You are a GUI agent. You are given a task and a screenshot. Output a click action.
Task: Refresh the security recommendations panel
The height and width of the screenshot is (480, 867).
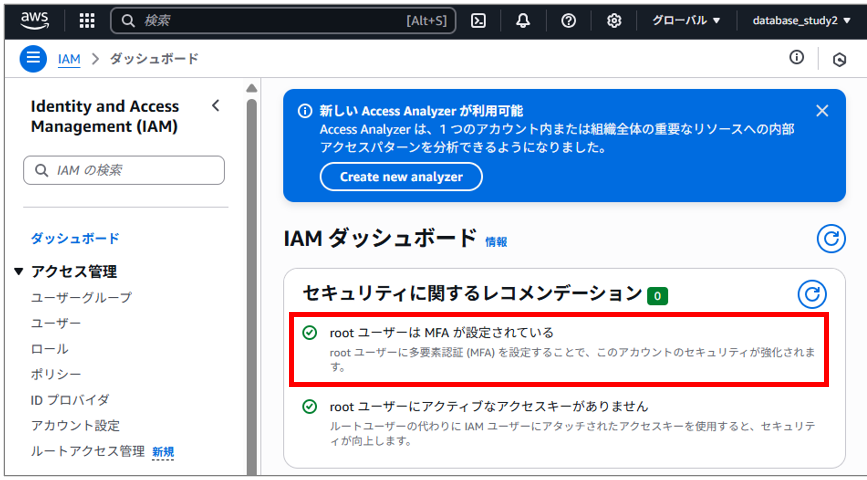click(x=812, y=294)
